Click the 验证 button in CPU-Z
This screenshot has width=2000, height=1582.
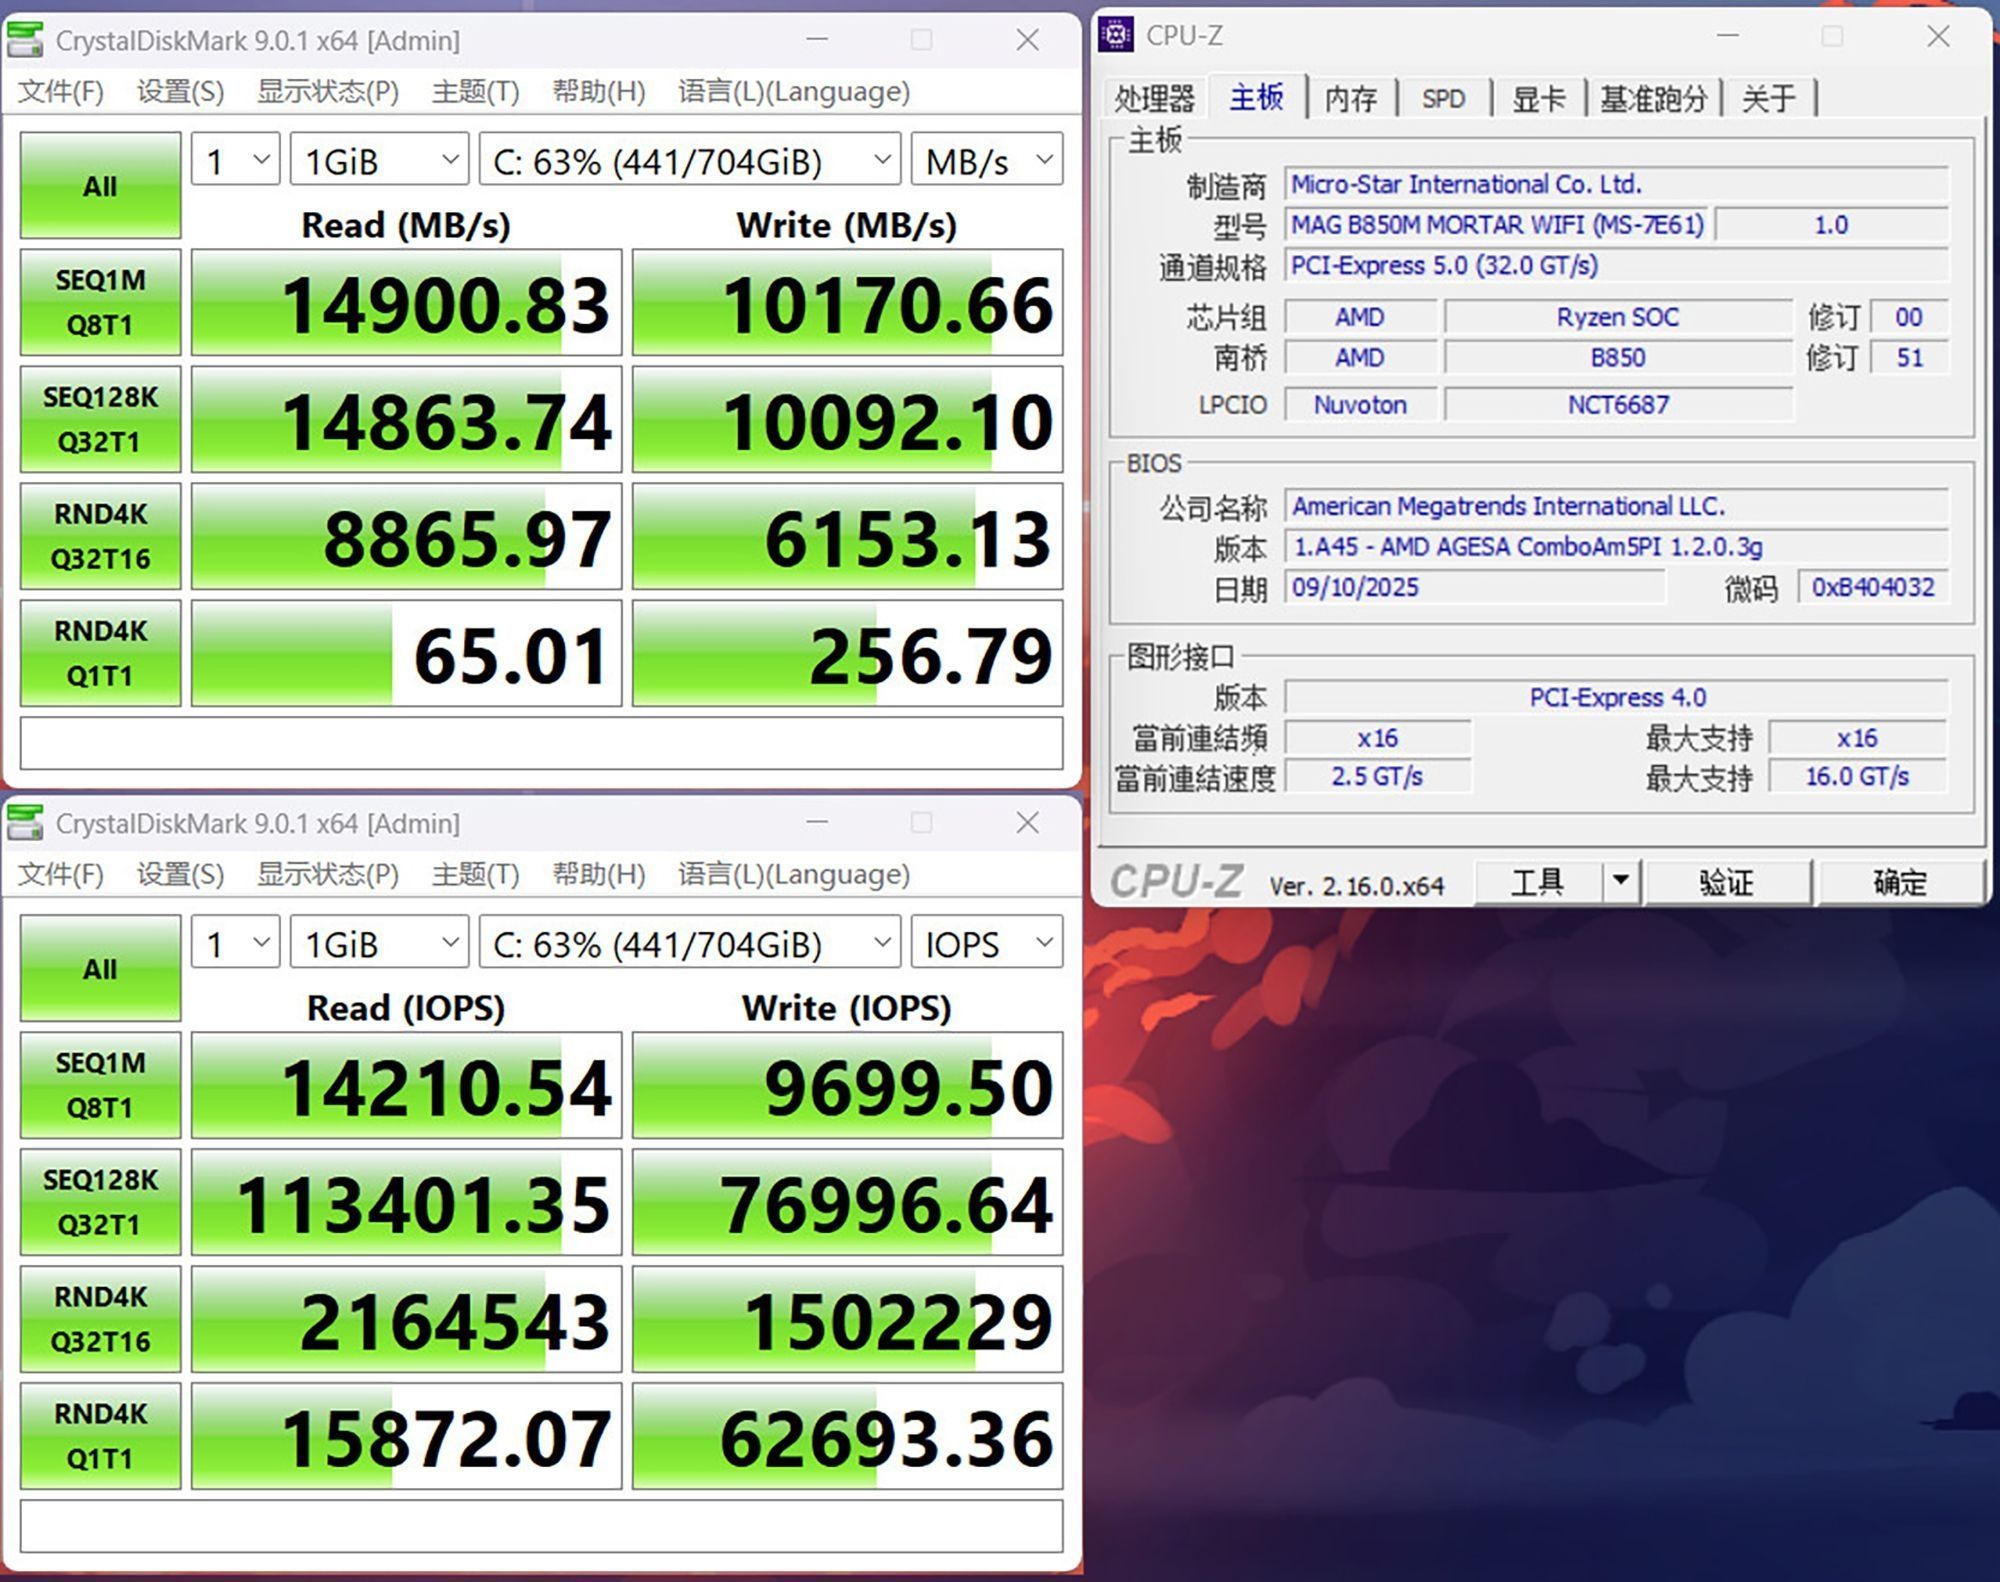click(1727, 881)
